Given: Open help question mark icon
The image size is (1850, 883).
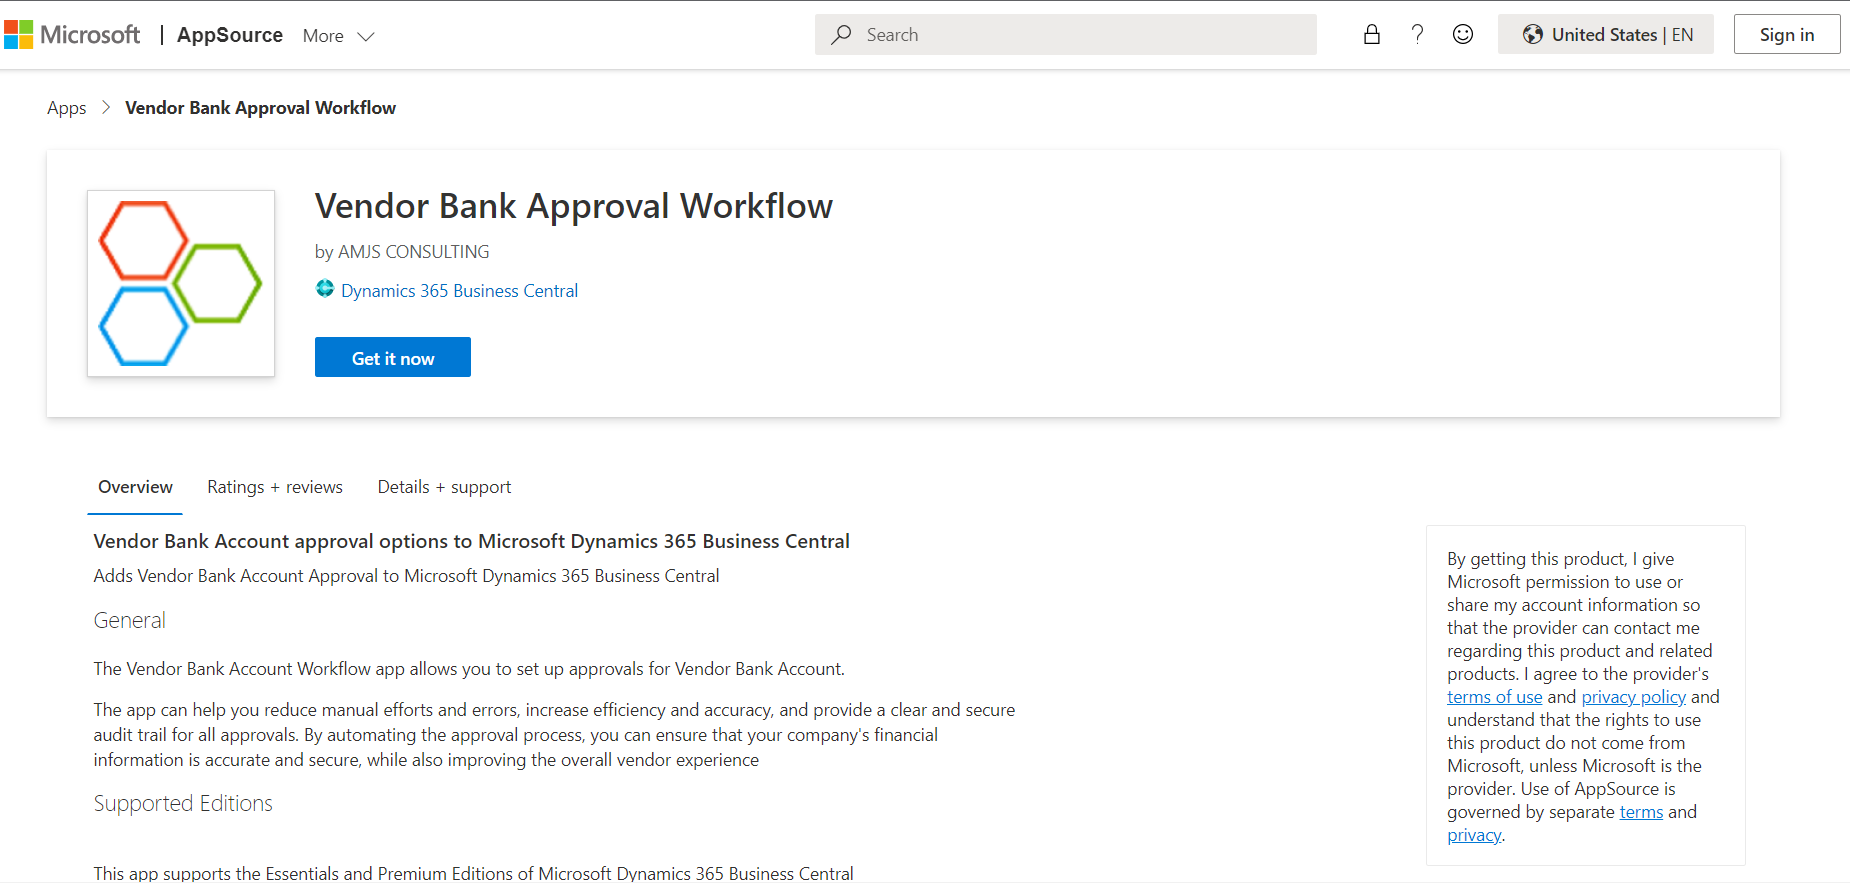Looking at the screenshot, I should click(1417, 35).
